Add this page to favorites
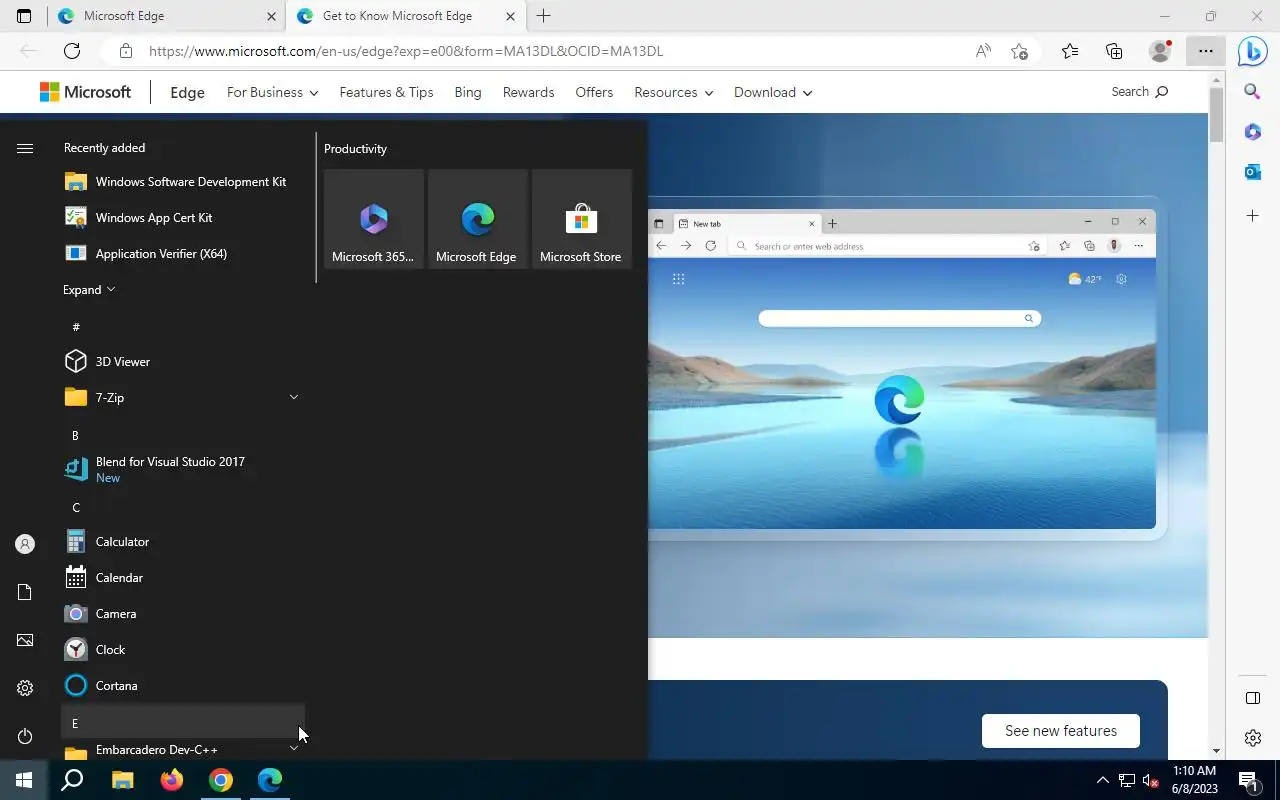This screenshot has width=1280, height=800. pyautogui.click(x=1019, y=51)
